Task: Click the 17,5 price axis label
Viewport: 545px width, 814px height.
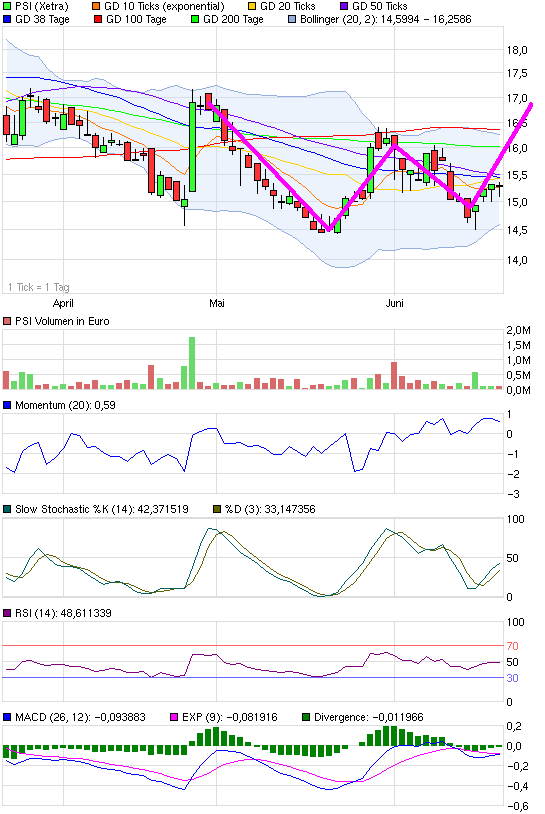Action: (517, 74)
